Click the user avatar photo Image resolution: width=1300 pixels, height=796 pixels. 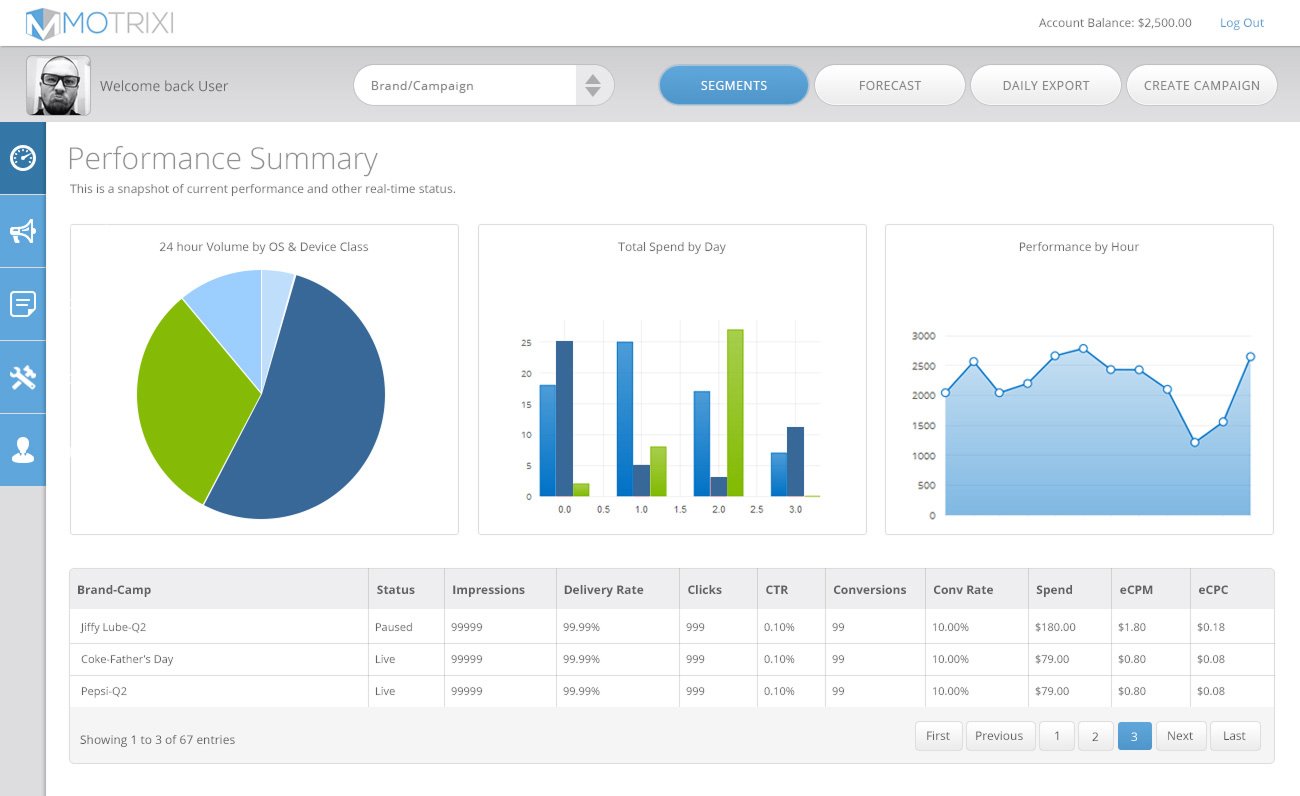tap(58, 86)
